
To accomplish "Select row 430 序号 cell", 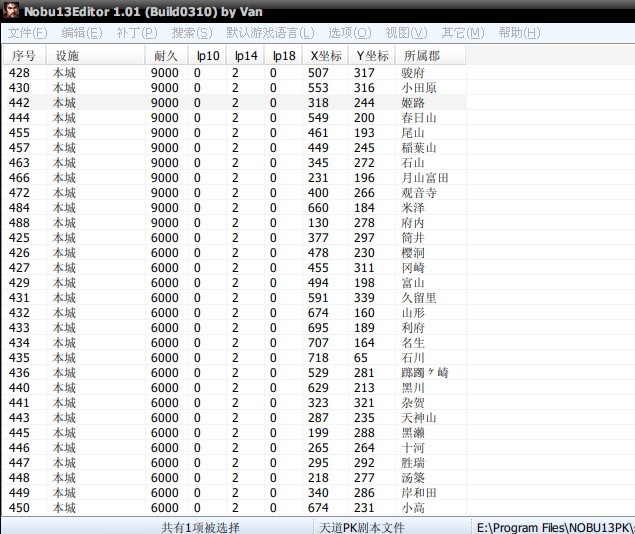I will [x=19, y=88].
